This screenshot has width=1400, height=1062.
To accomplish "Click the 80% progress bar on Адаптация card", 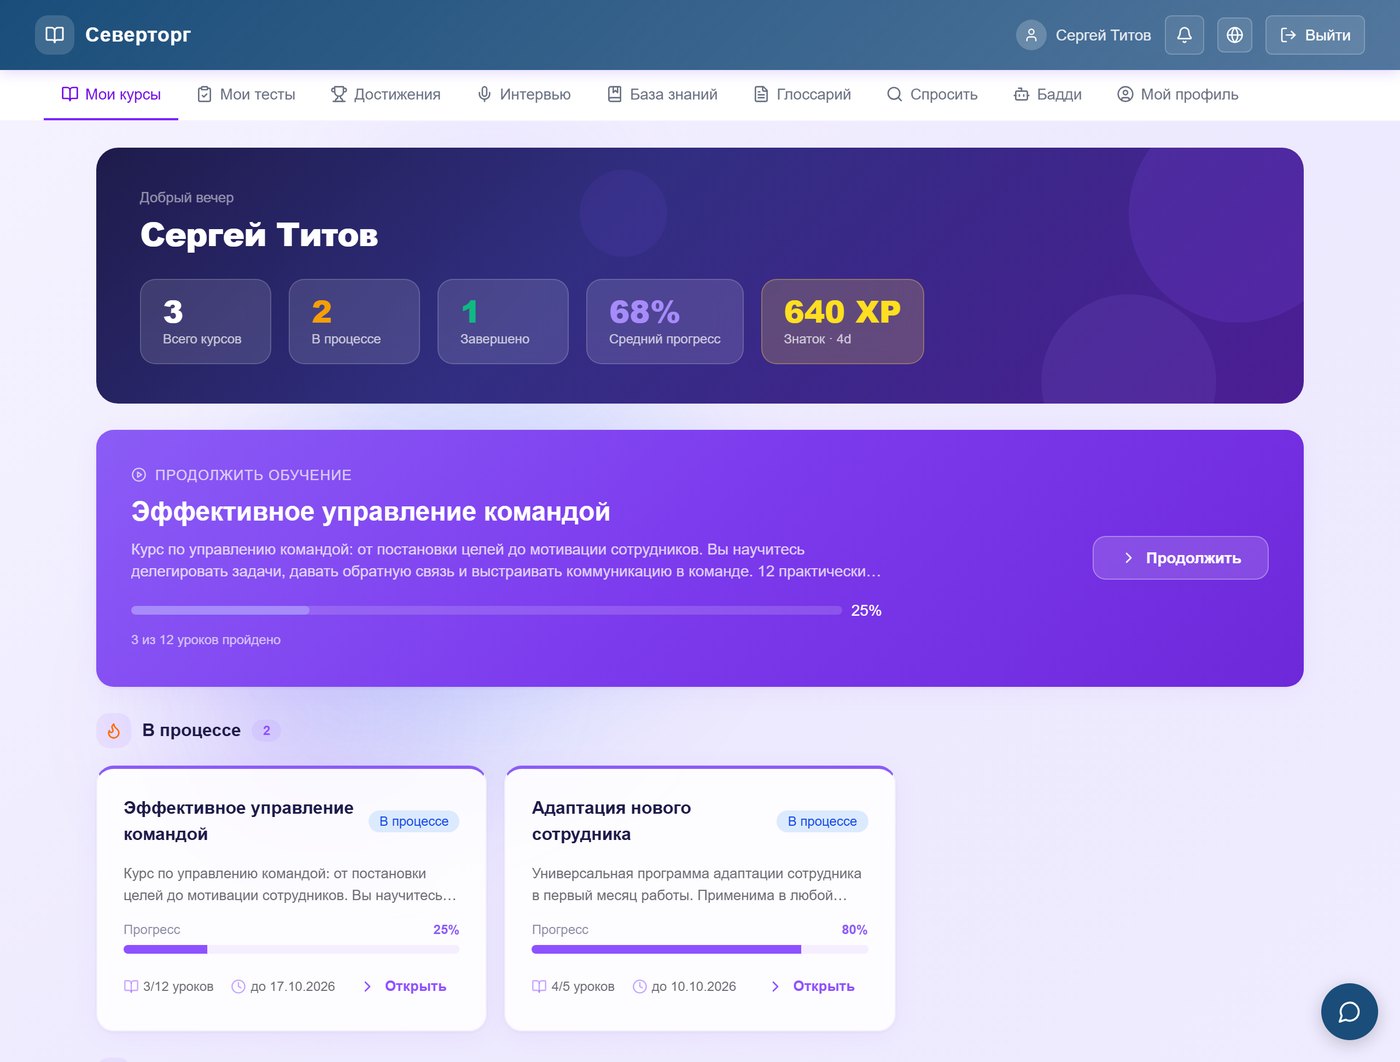I will 700,949.
